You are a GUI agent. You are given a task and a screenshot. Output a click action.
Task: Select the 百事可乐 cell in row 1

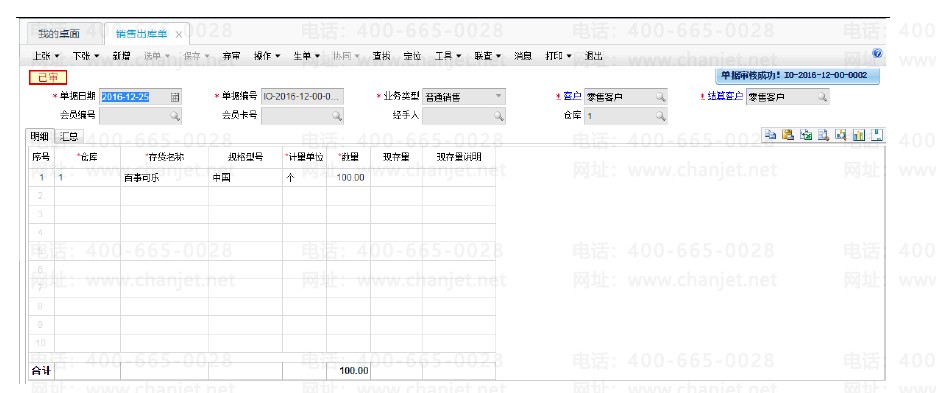[x=164, y=178]
